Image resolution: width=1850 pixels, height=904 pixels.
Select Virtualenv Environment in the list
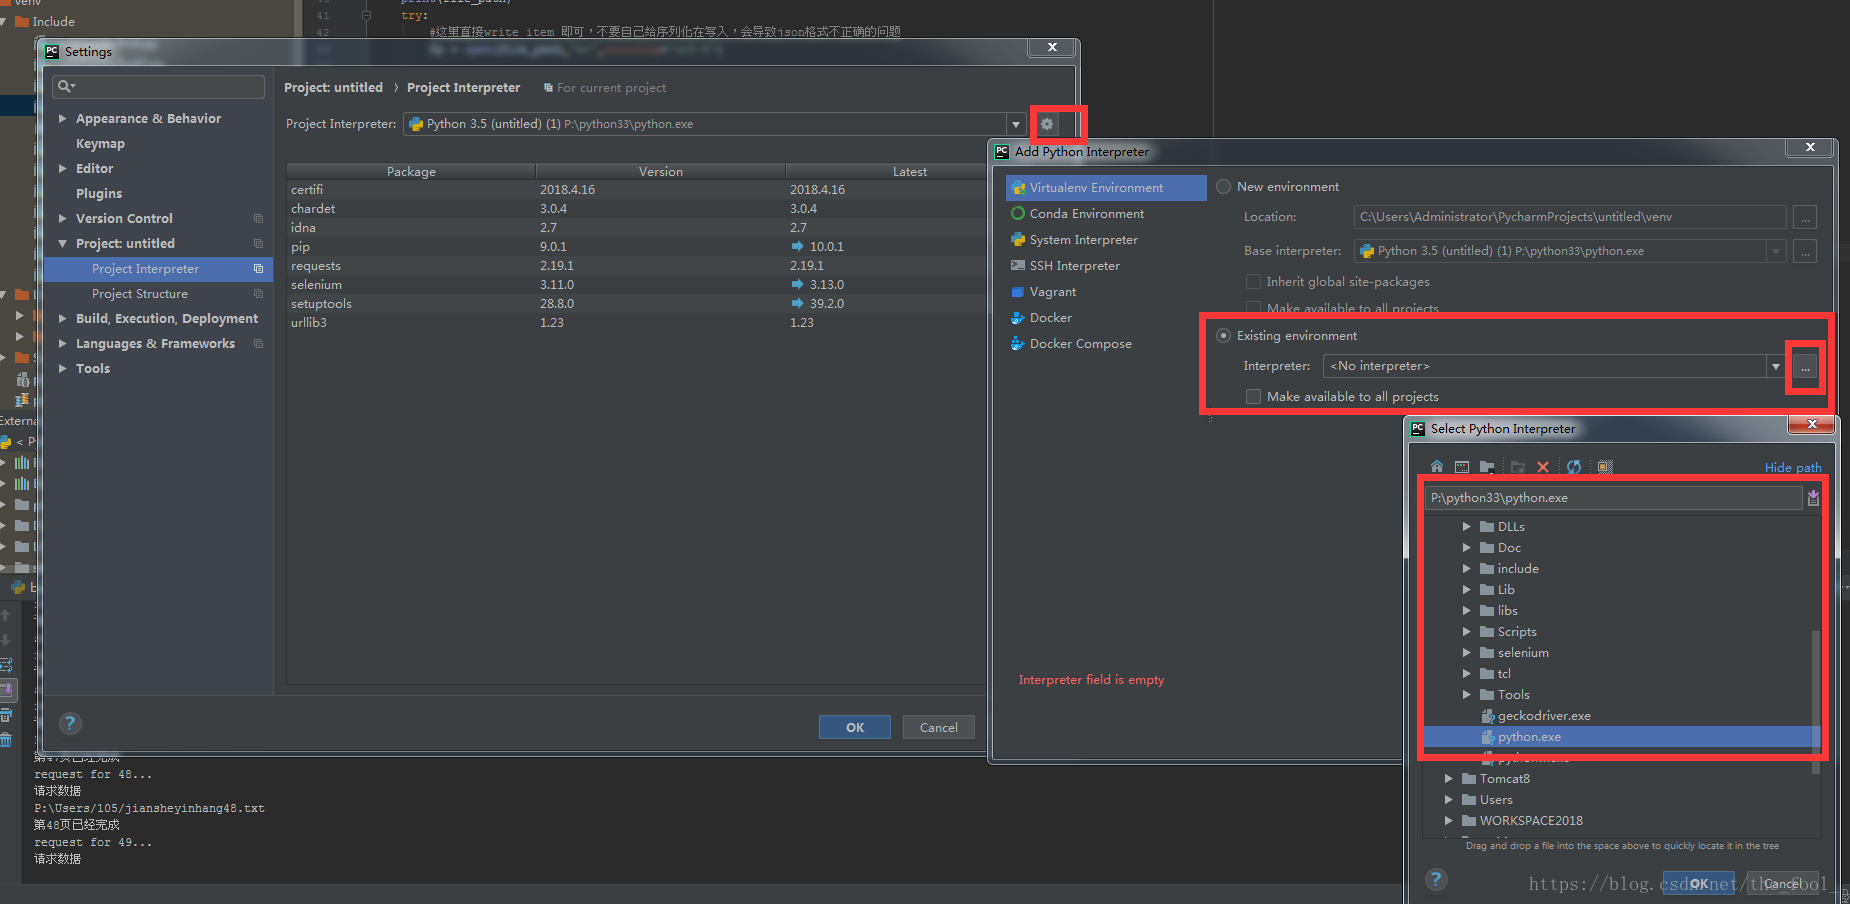1106,188
